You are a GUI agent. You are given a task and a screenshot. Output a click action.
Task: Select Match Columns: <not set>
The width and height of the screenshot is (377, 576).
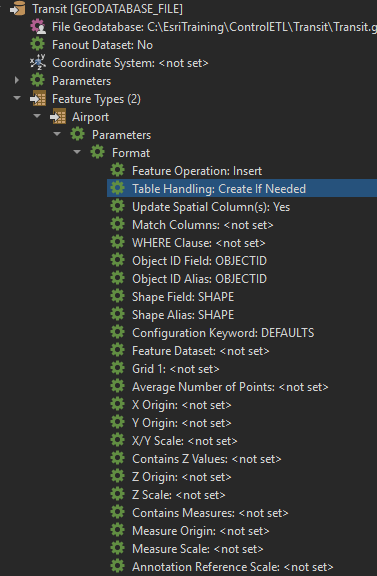pos(203,225)
